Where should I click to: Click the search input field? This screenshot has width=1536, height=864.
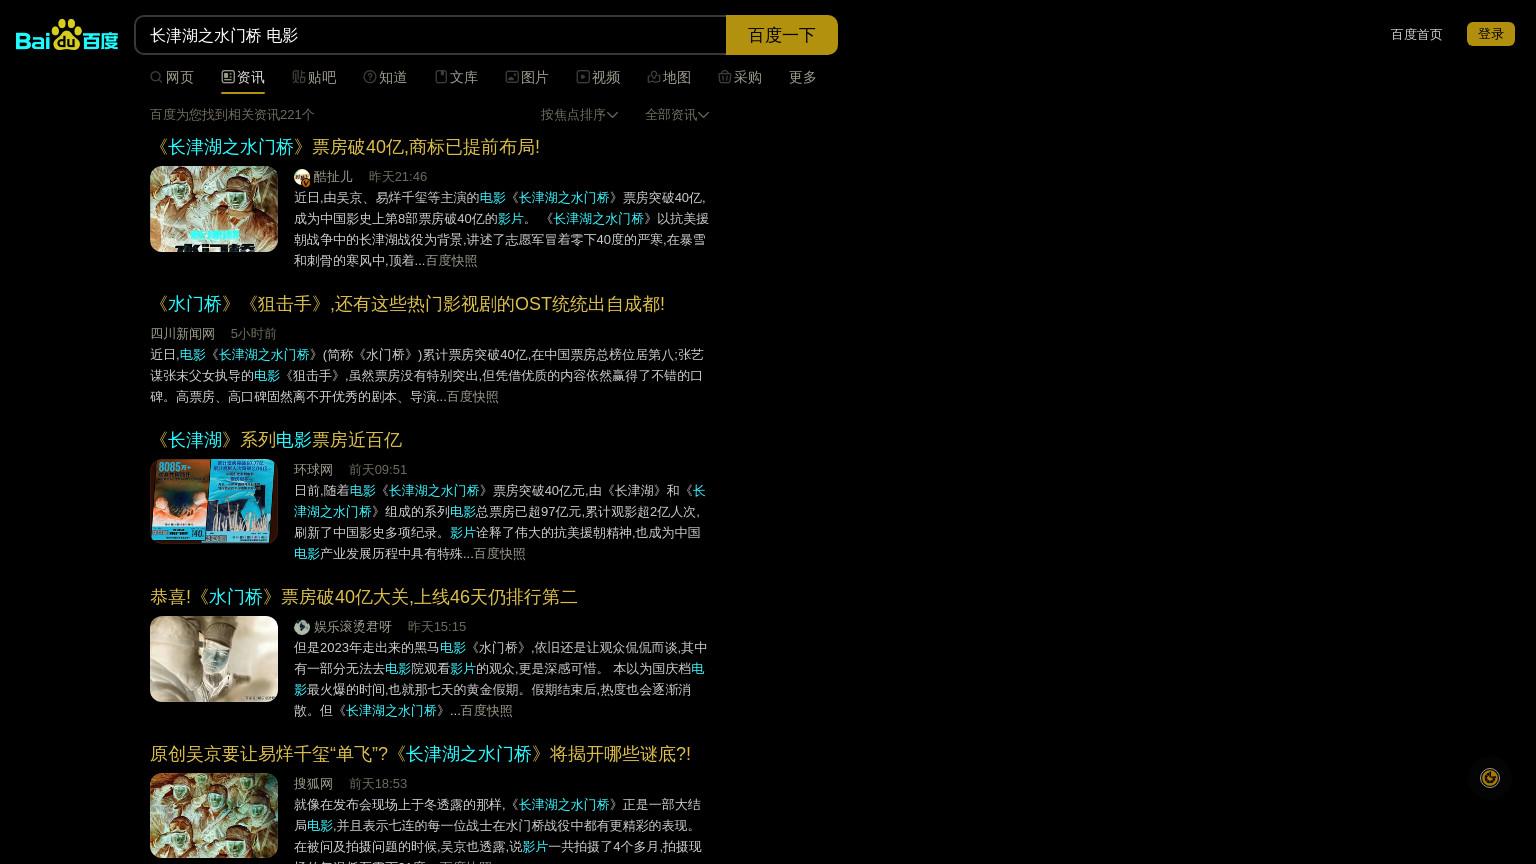click(x=430, y=35)
